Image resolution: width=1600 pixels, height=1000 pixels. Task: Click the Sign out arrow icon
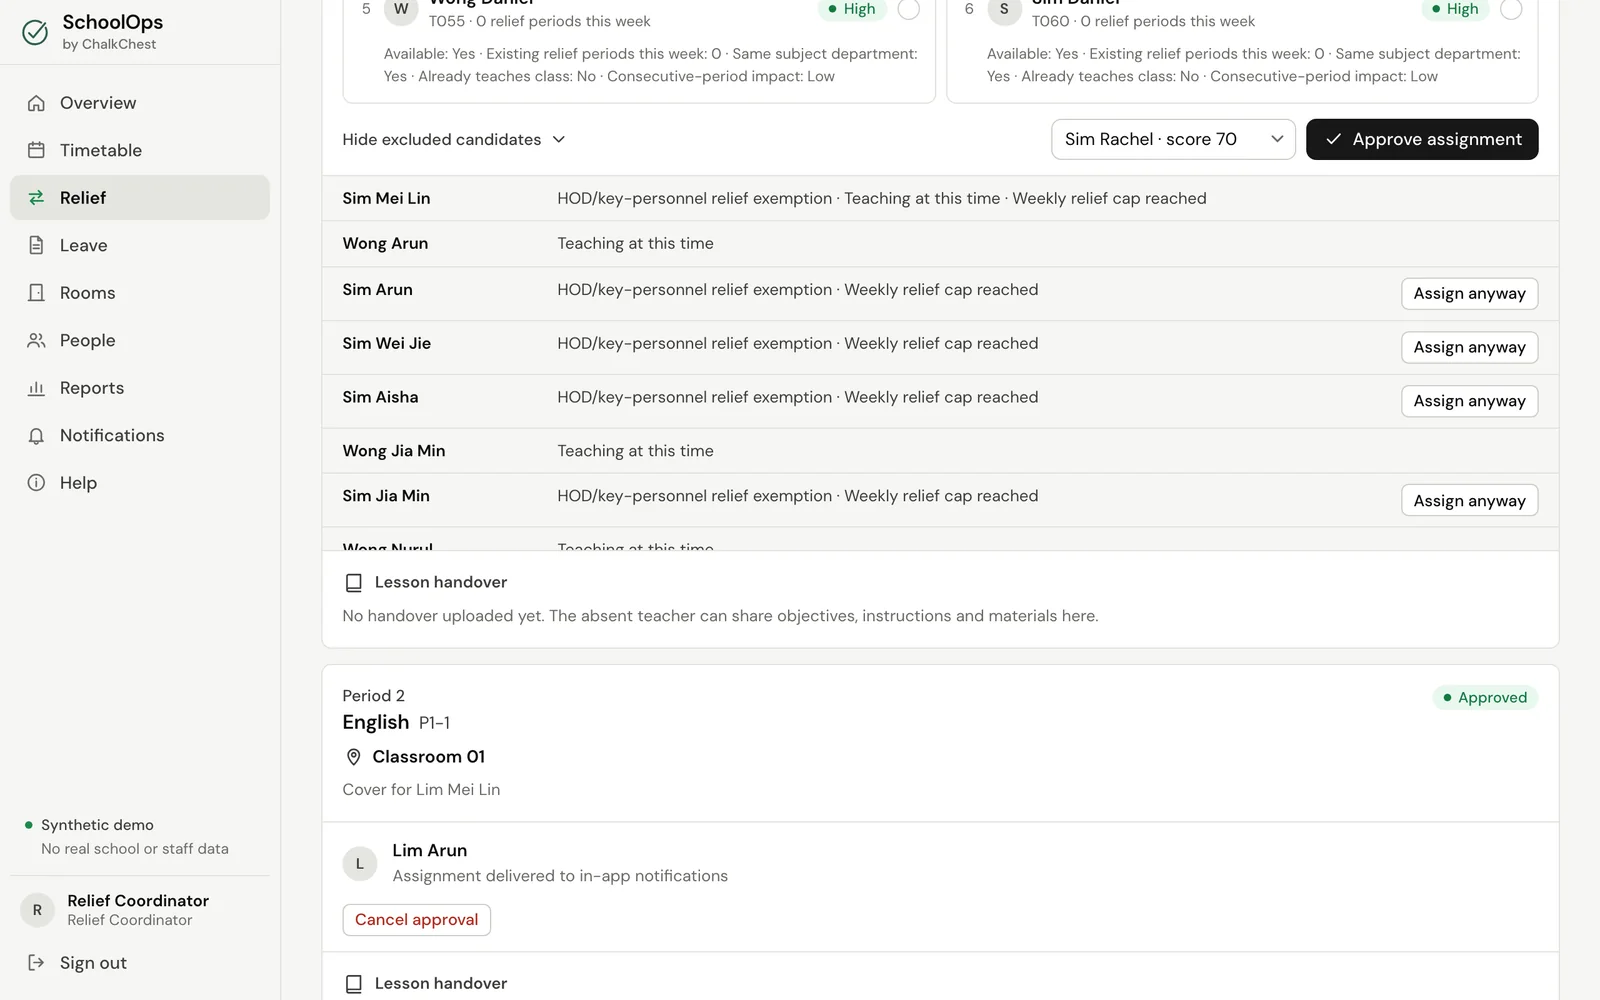pos(36,962)
